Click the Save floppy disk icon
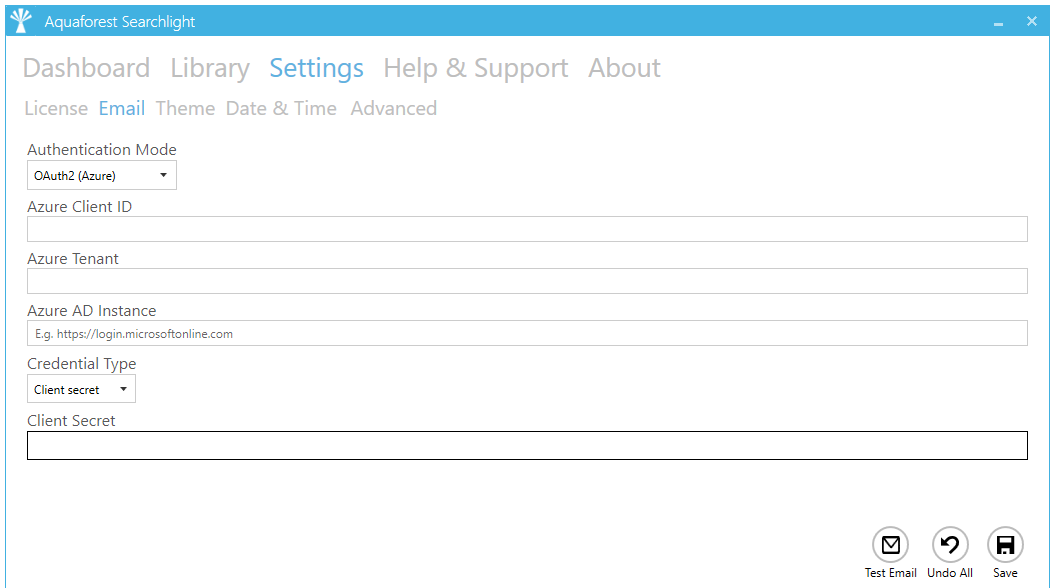The height and width of the screenshot is (588, 1057). pos(1005,545)
